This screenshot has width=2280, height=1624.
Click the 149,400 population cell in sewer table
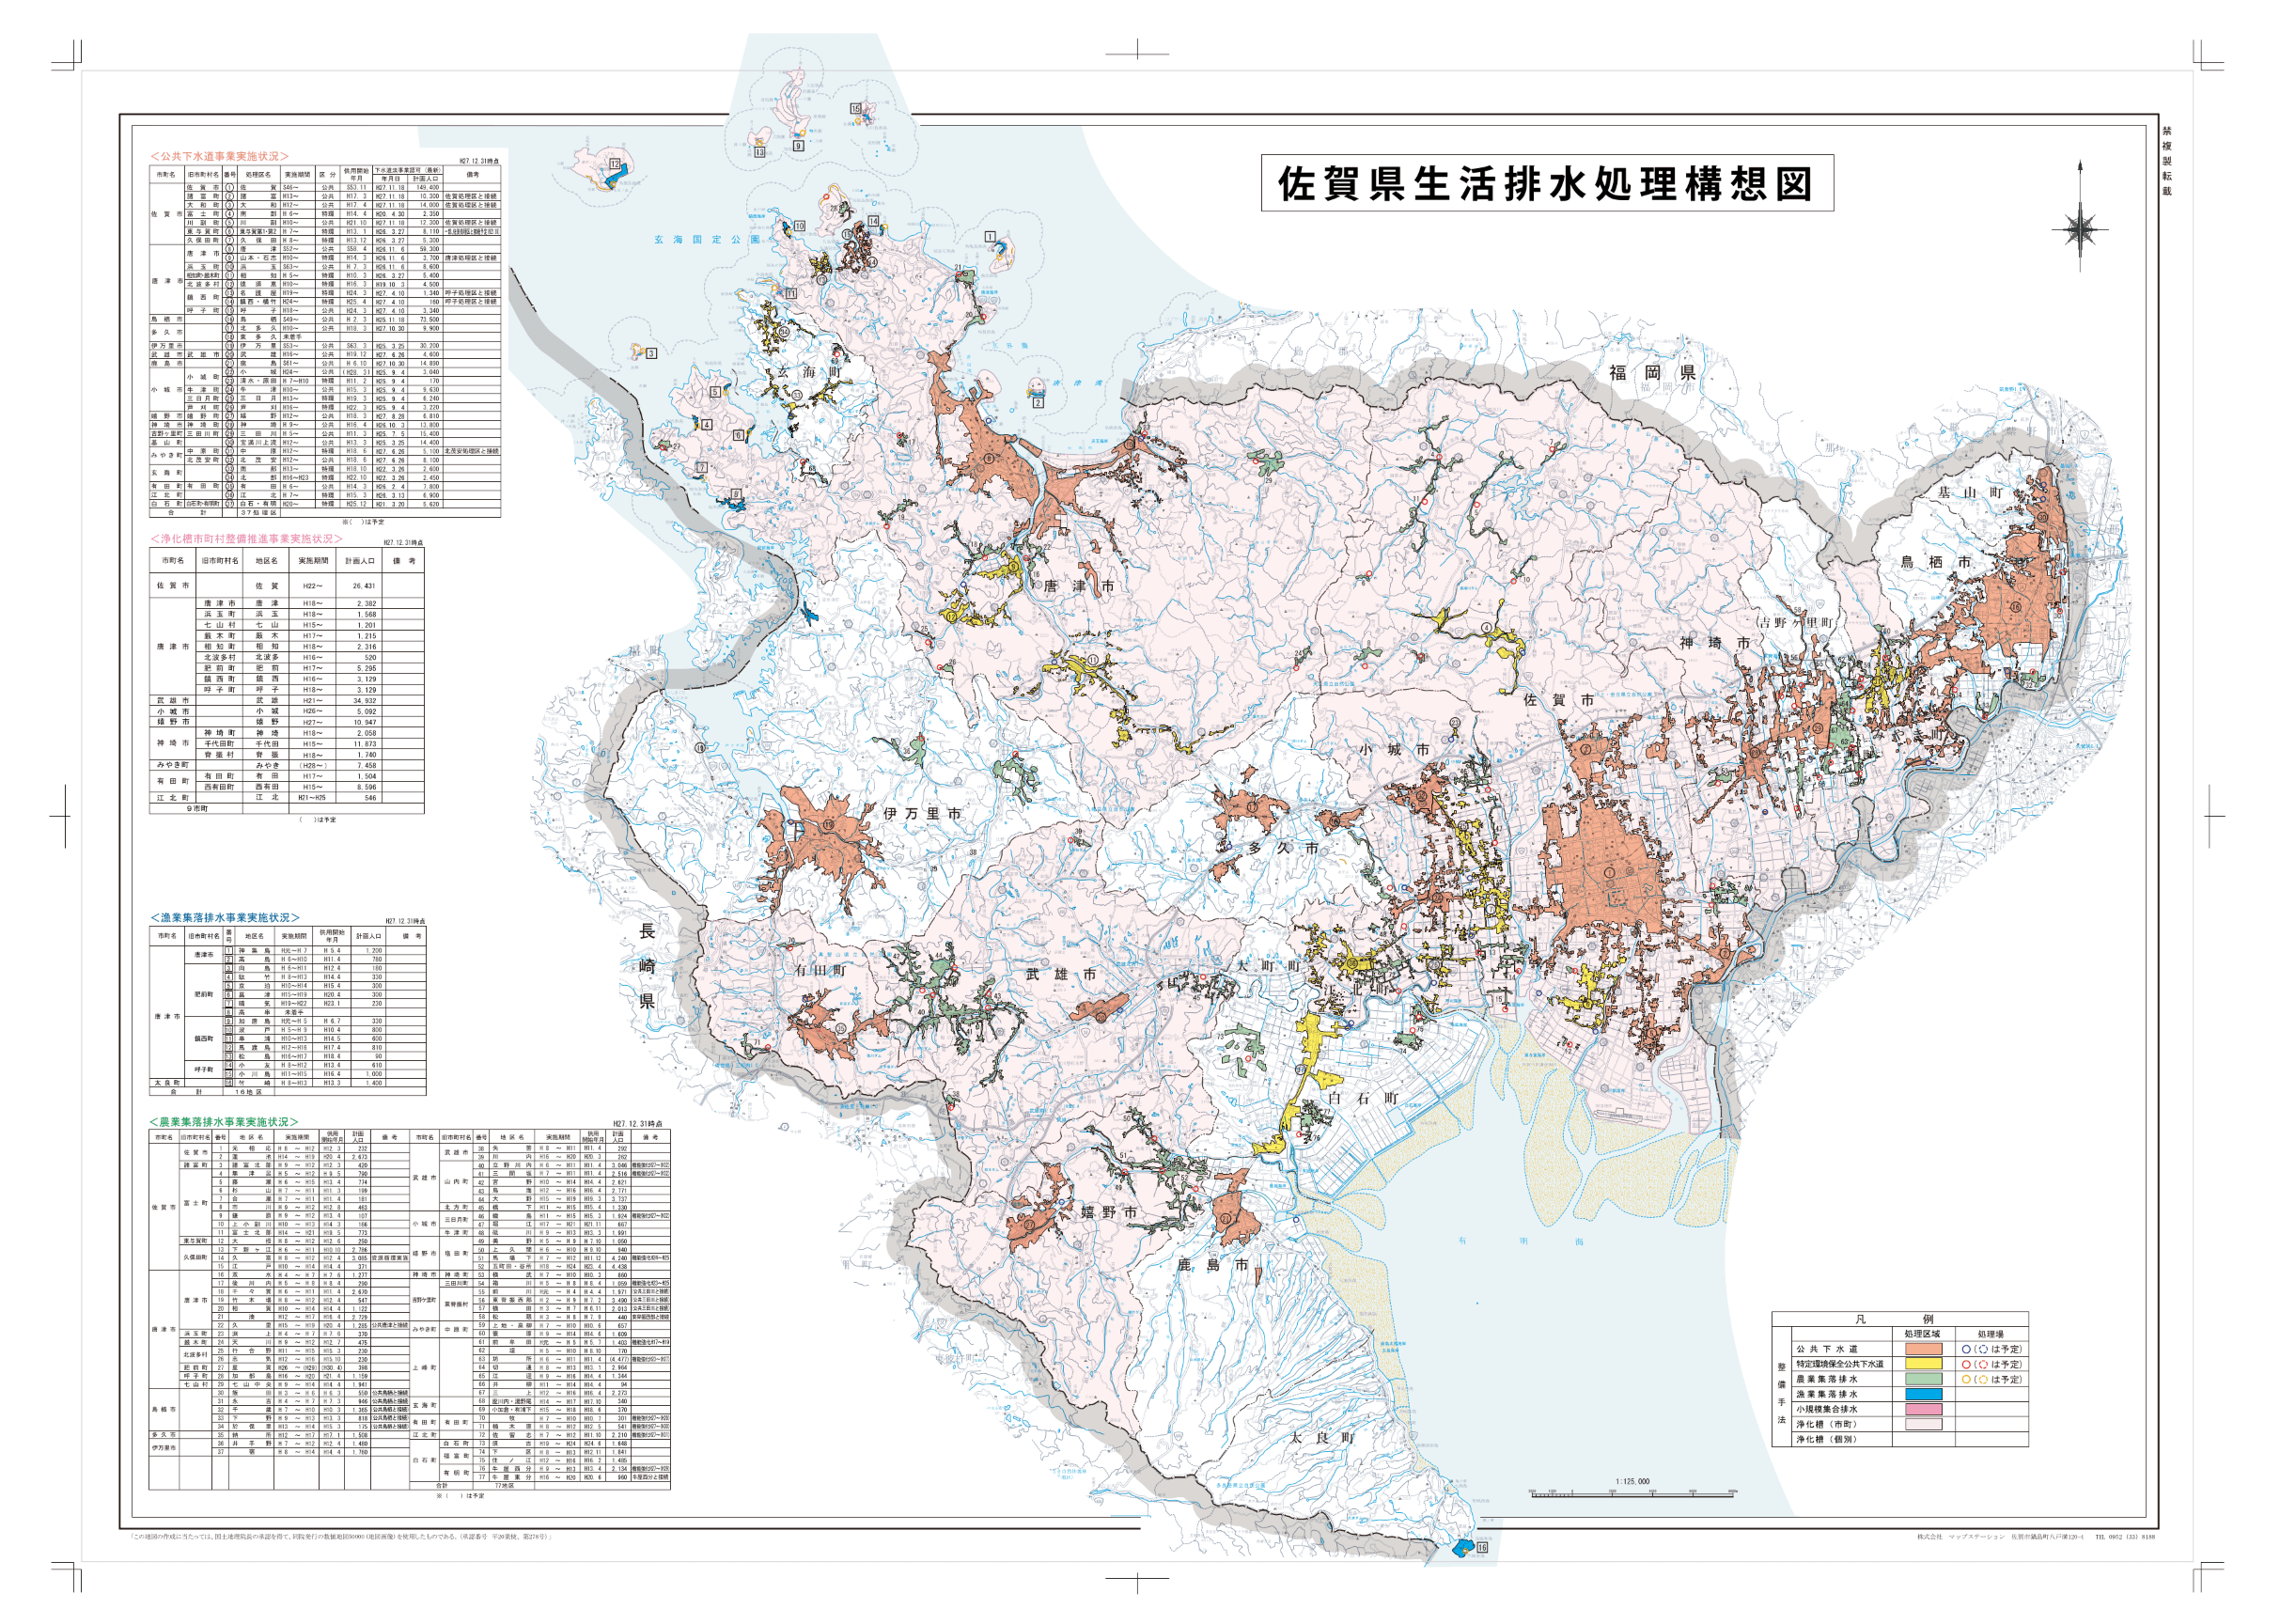click(428, 187)
